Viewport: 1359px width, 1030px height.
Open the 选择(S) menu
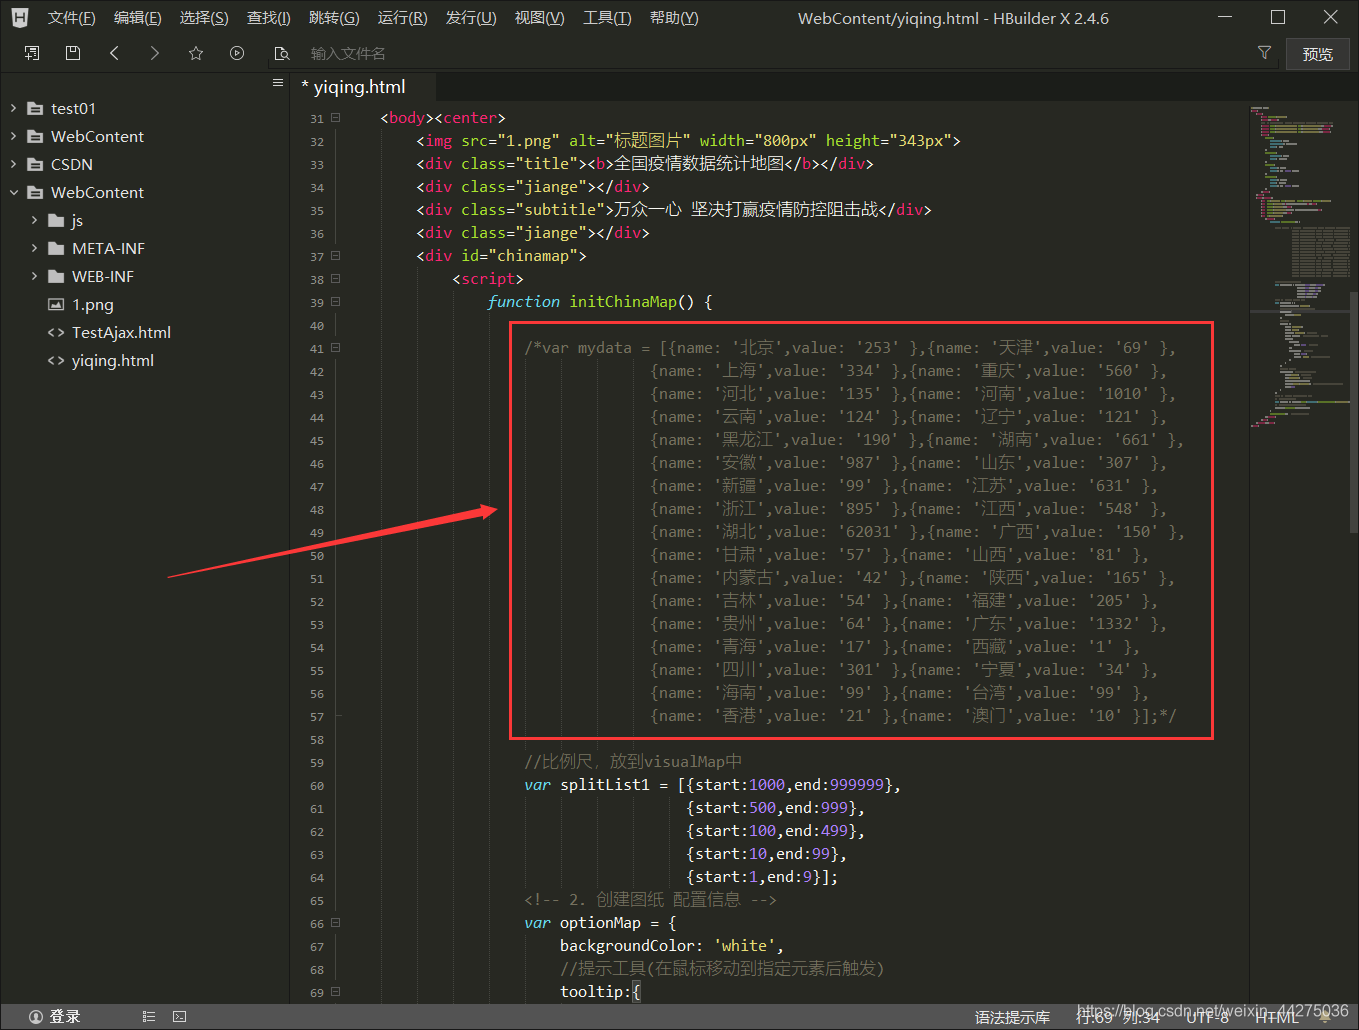tap(204, 18)
